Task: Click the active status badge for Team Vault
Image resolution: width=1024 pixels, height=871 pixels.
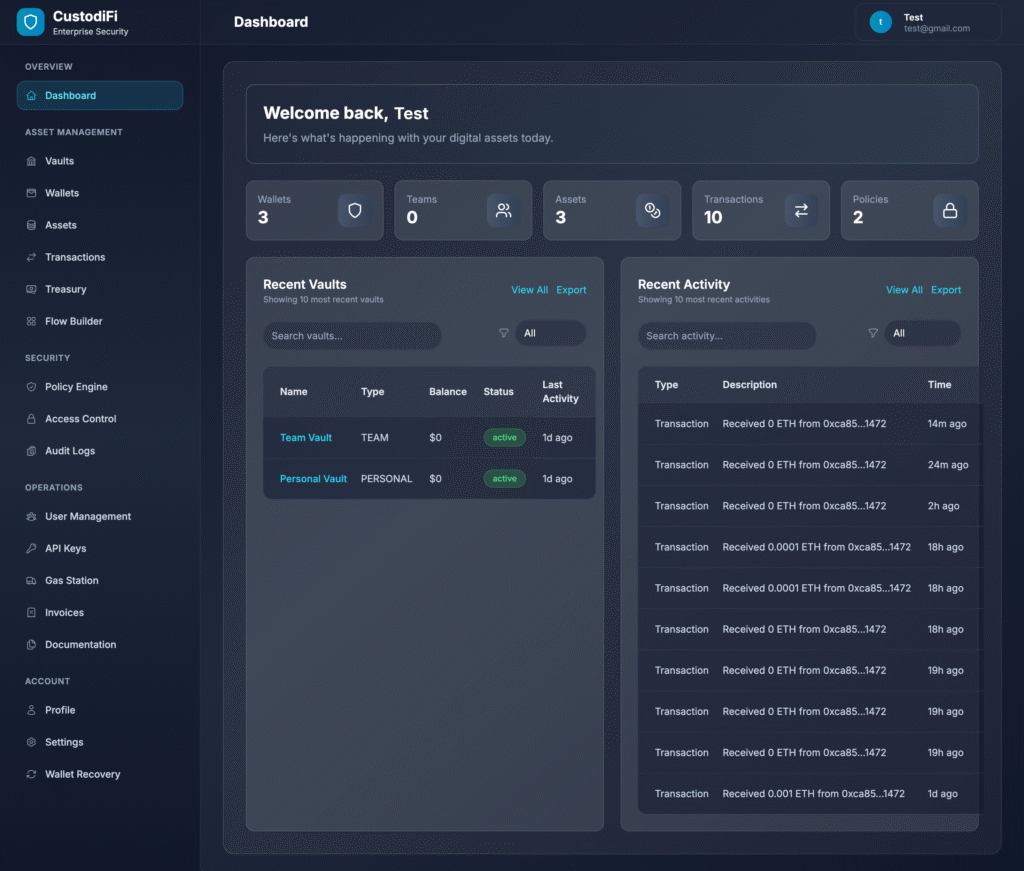Action: (x=505, y=437)
